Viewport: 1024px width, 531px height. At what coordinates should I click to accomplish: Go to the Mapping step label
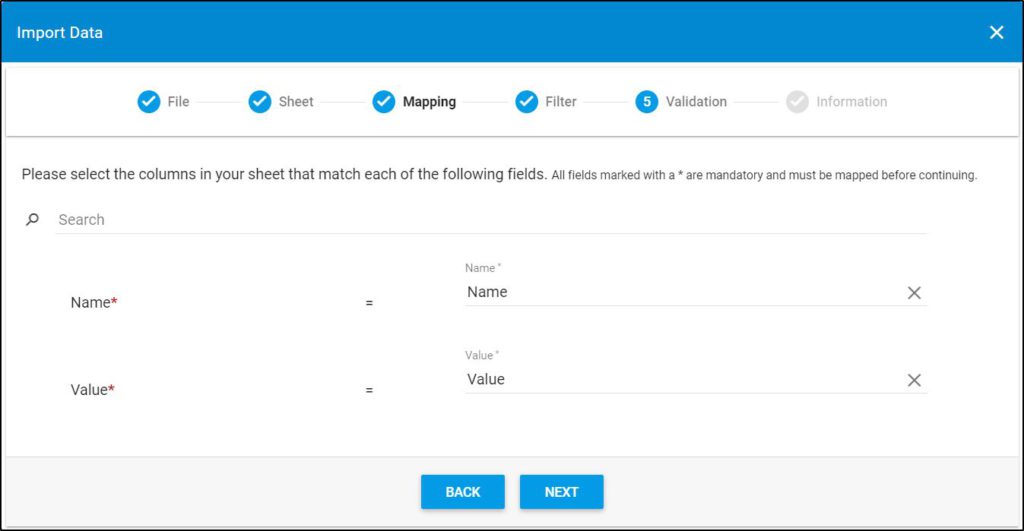[x=429, y=101]
